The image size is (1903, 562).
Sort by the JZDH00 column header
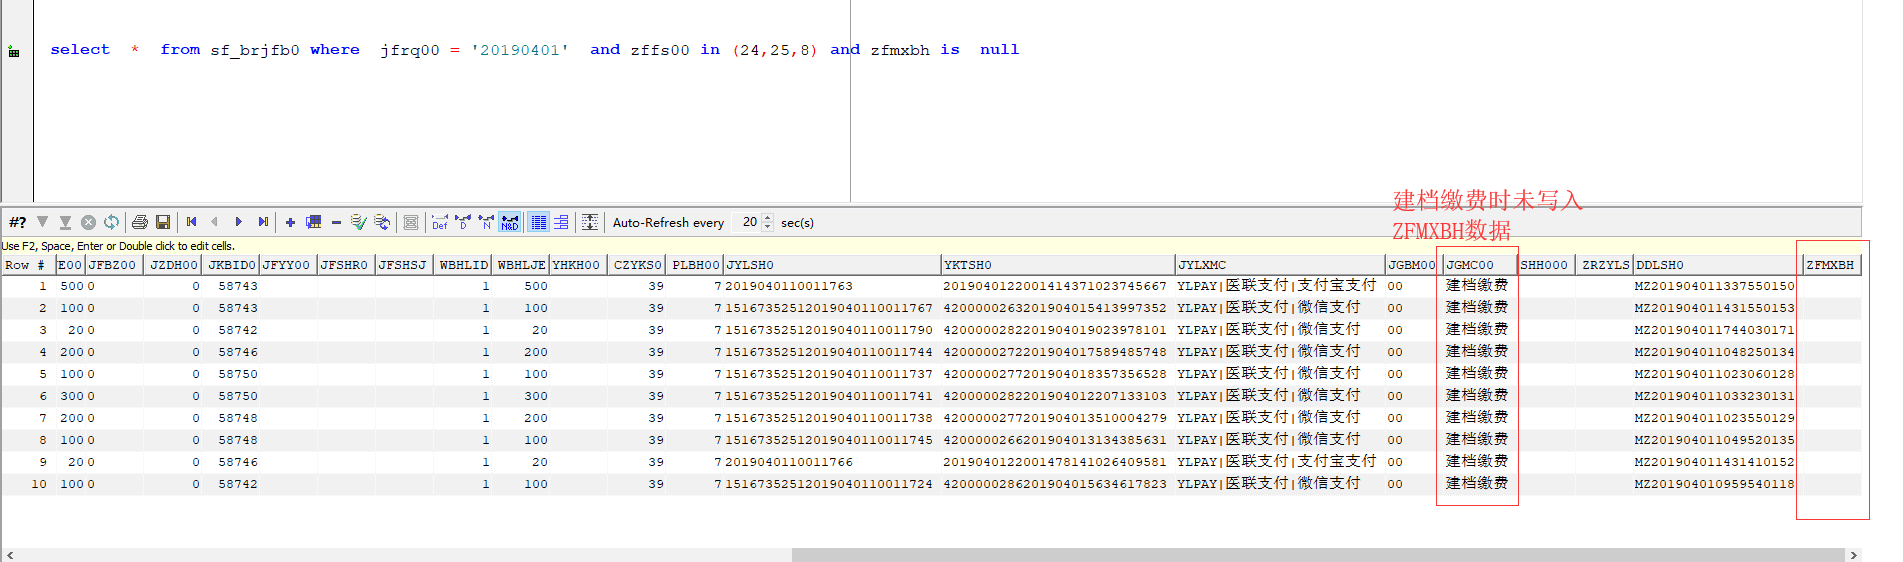pos(174,265)
